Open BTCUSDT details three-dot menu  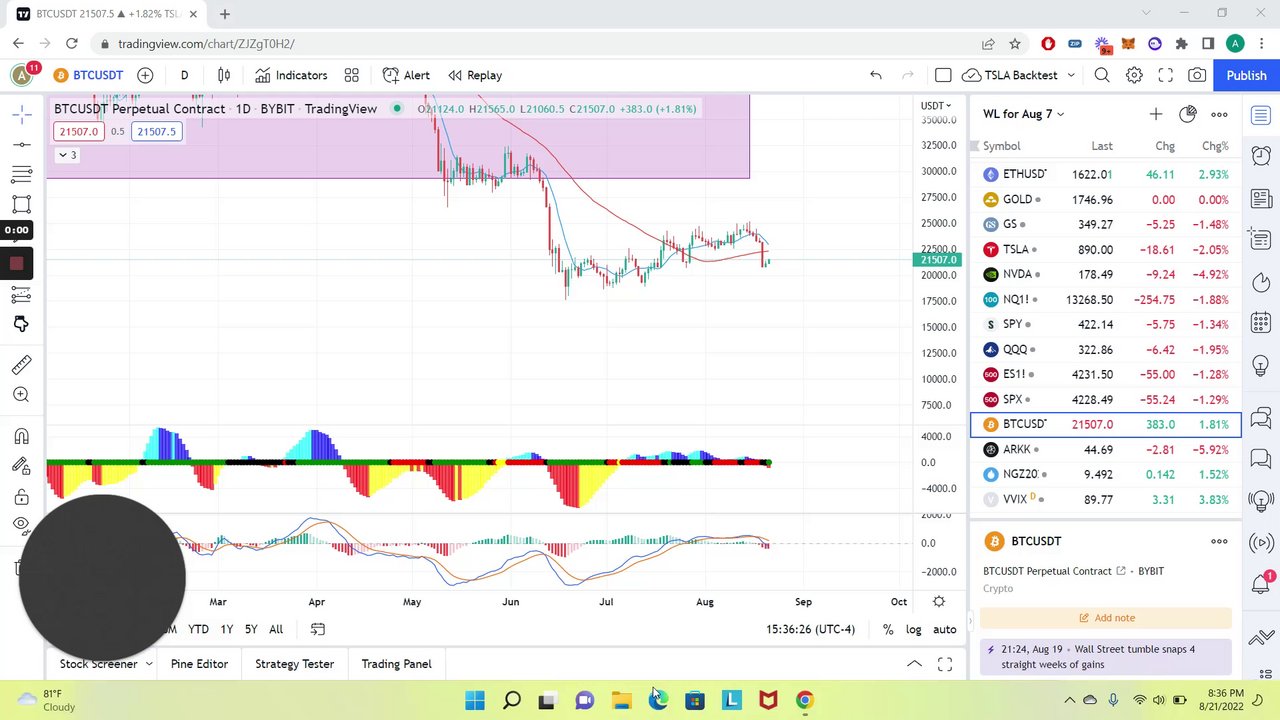1219,541
